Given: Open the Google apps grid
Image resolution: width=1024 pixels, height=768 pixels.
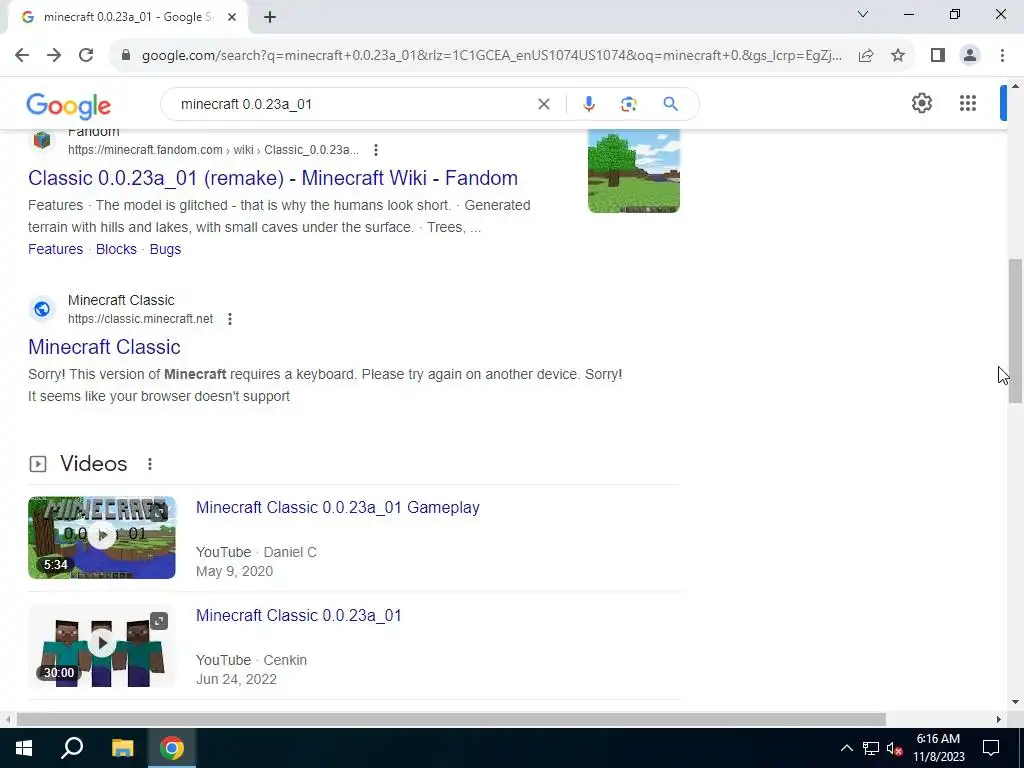Looking at the screenshot, I should [968, 103].
